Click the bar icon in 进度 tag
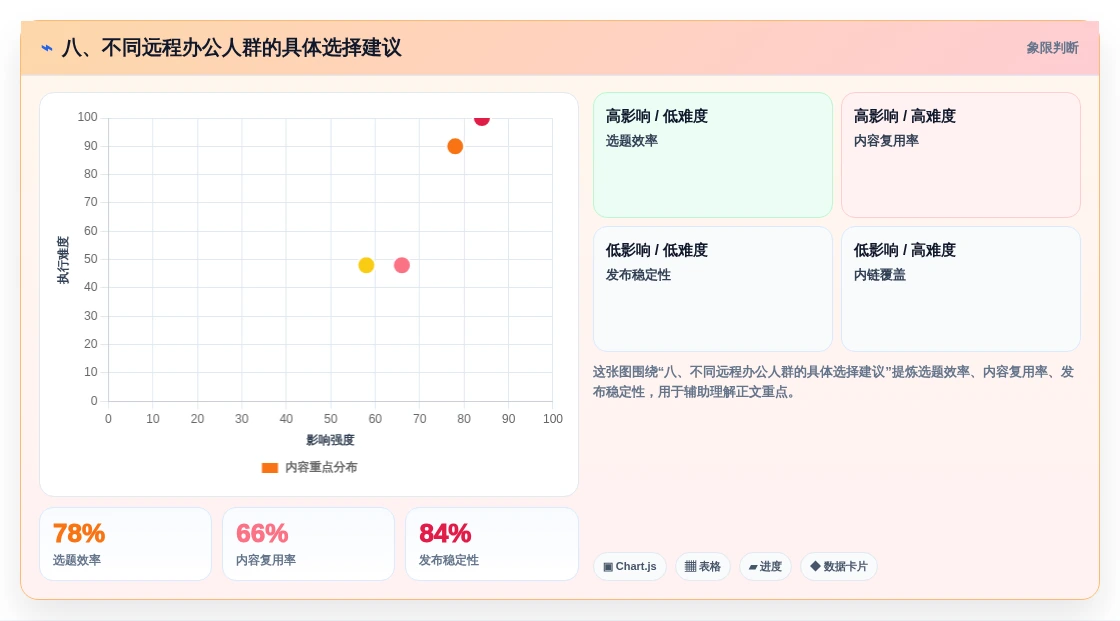This screenshot has height=621, width=1120. [753, 567]
